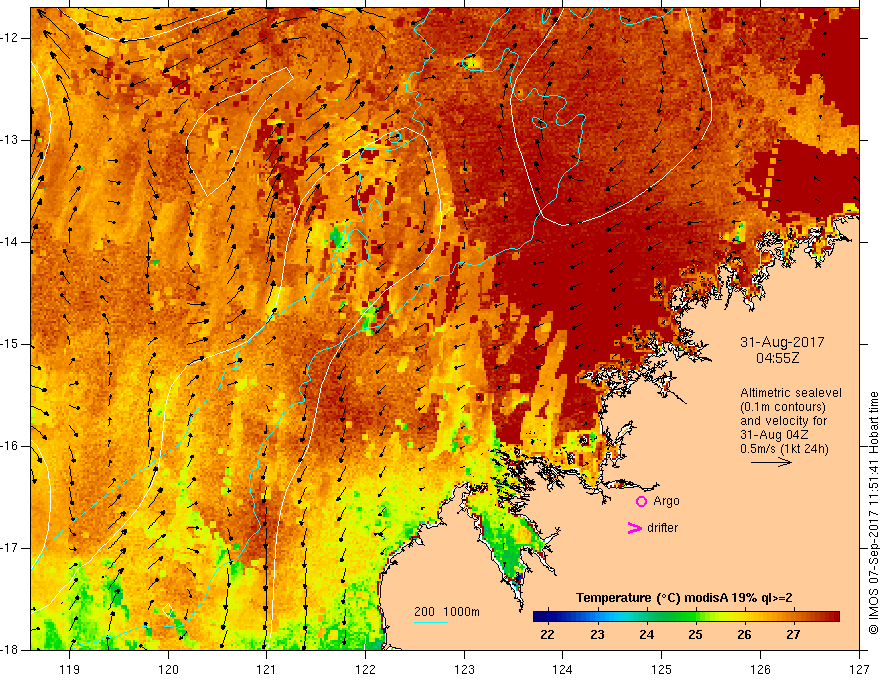Click the cyan 200/1000m contour legend line
This screenshot has height=680, width=880.
point(430,622)
